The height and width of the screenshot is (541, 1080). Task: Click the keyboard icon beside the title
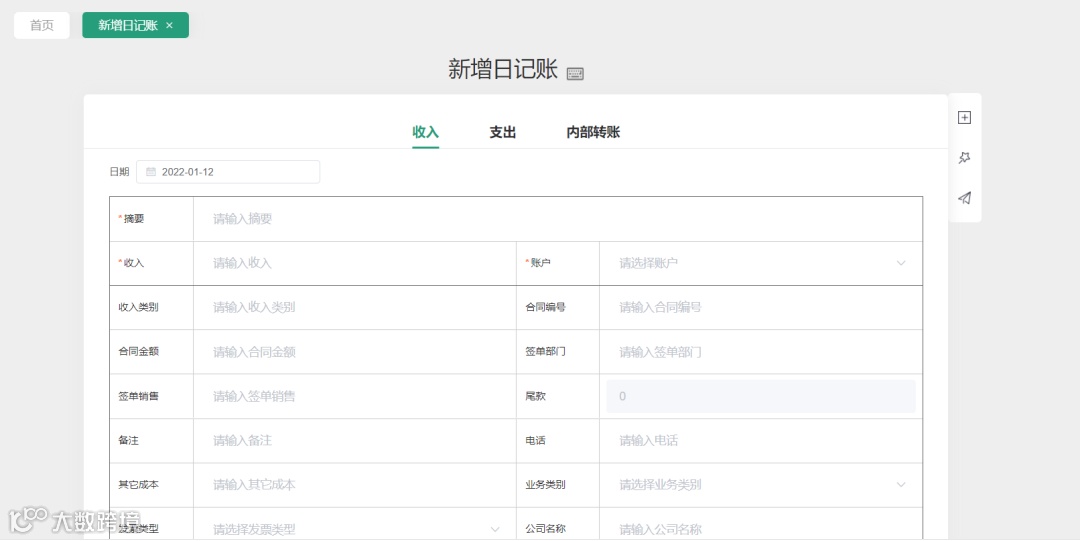pyautogui.click(x=575, y=74)
